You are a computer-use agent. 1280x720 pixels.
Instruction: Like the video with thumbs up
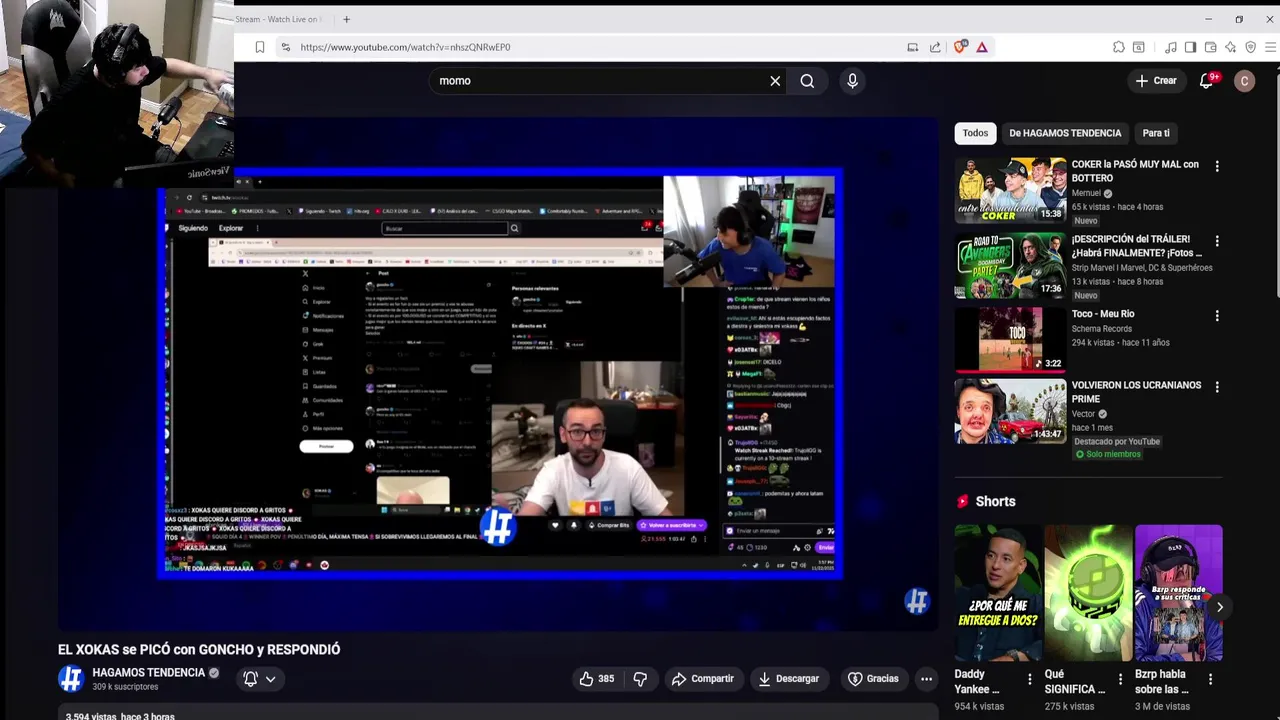596,679
